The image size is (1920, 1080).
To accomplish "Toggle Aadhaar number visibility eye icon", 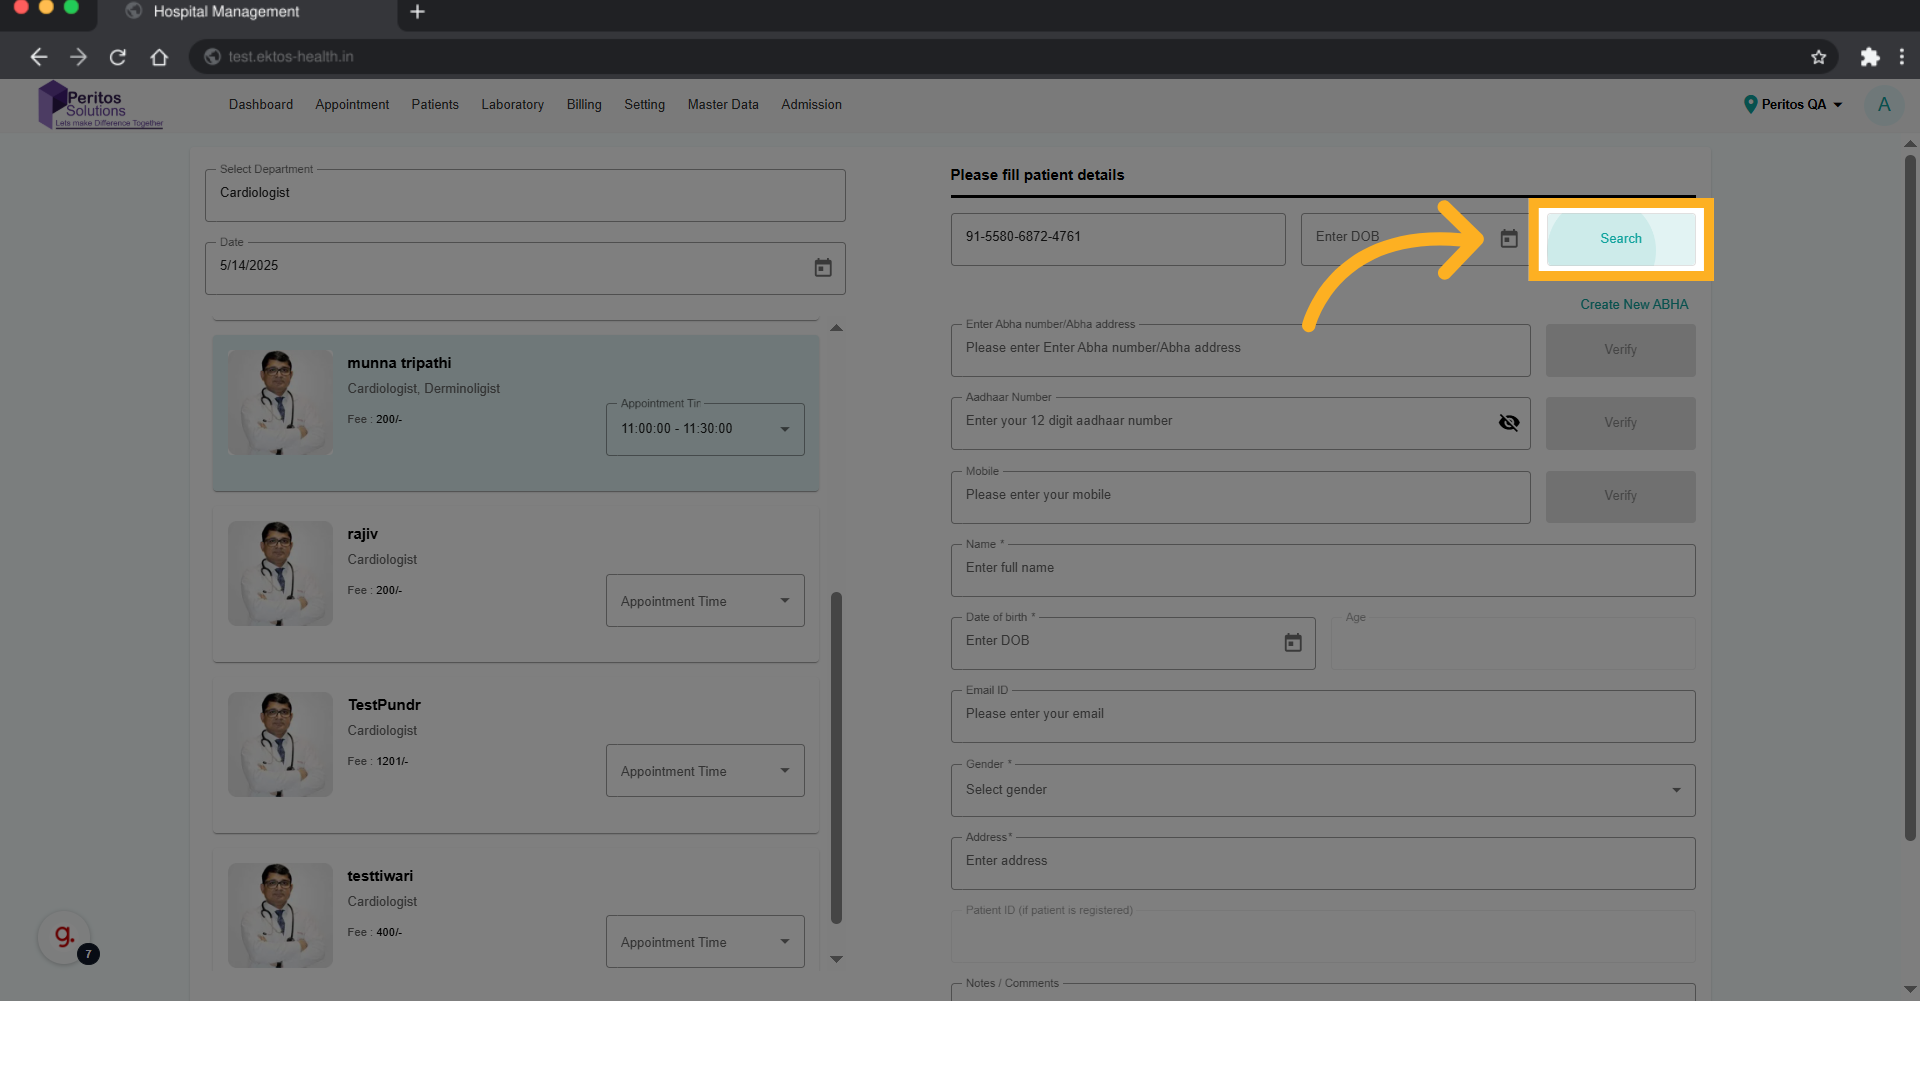I will pos(1508,423).
